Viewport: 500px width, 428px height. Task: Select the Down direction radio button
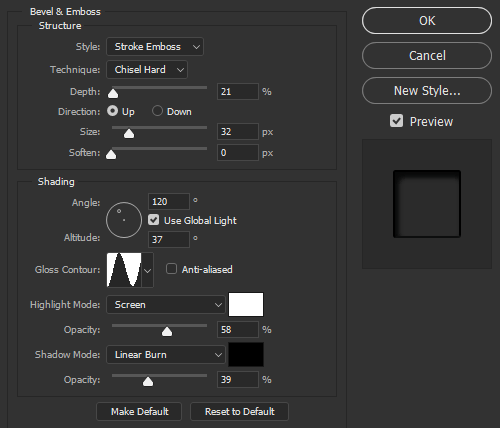pyautogui.click(x=157, y=111)
